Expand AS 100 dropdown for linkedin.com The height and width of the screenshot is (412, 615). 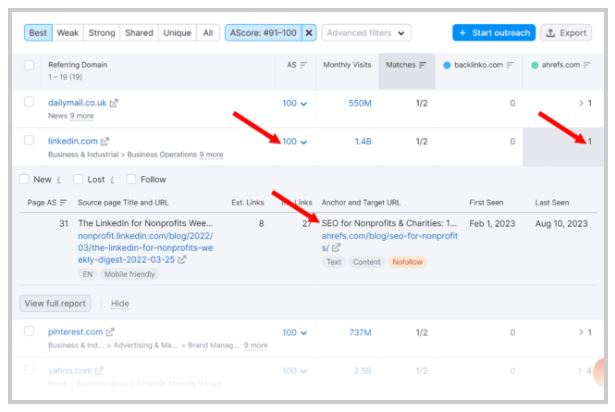tap(295, 142)
